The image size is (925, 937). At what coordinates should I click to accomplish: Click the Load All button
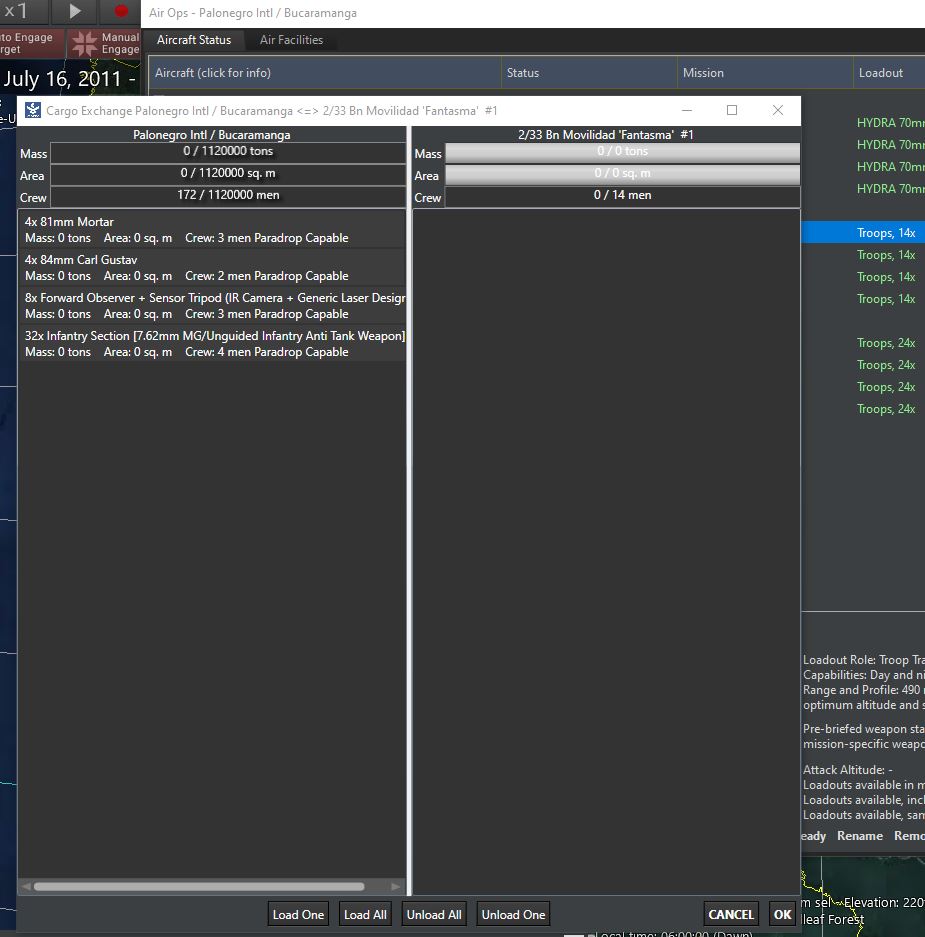(x=365, y=914)
